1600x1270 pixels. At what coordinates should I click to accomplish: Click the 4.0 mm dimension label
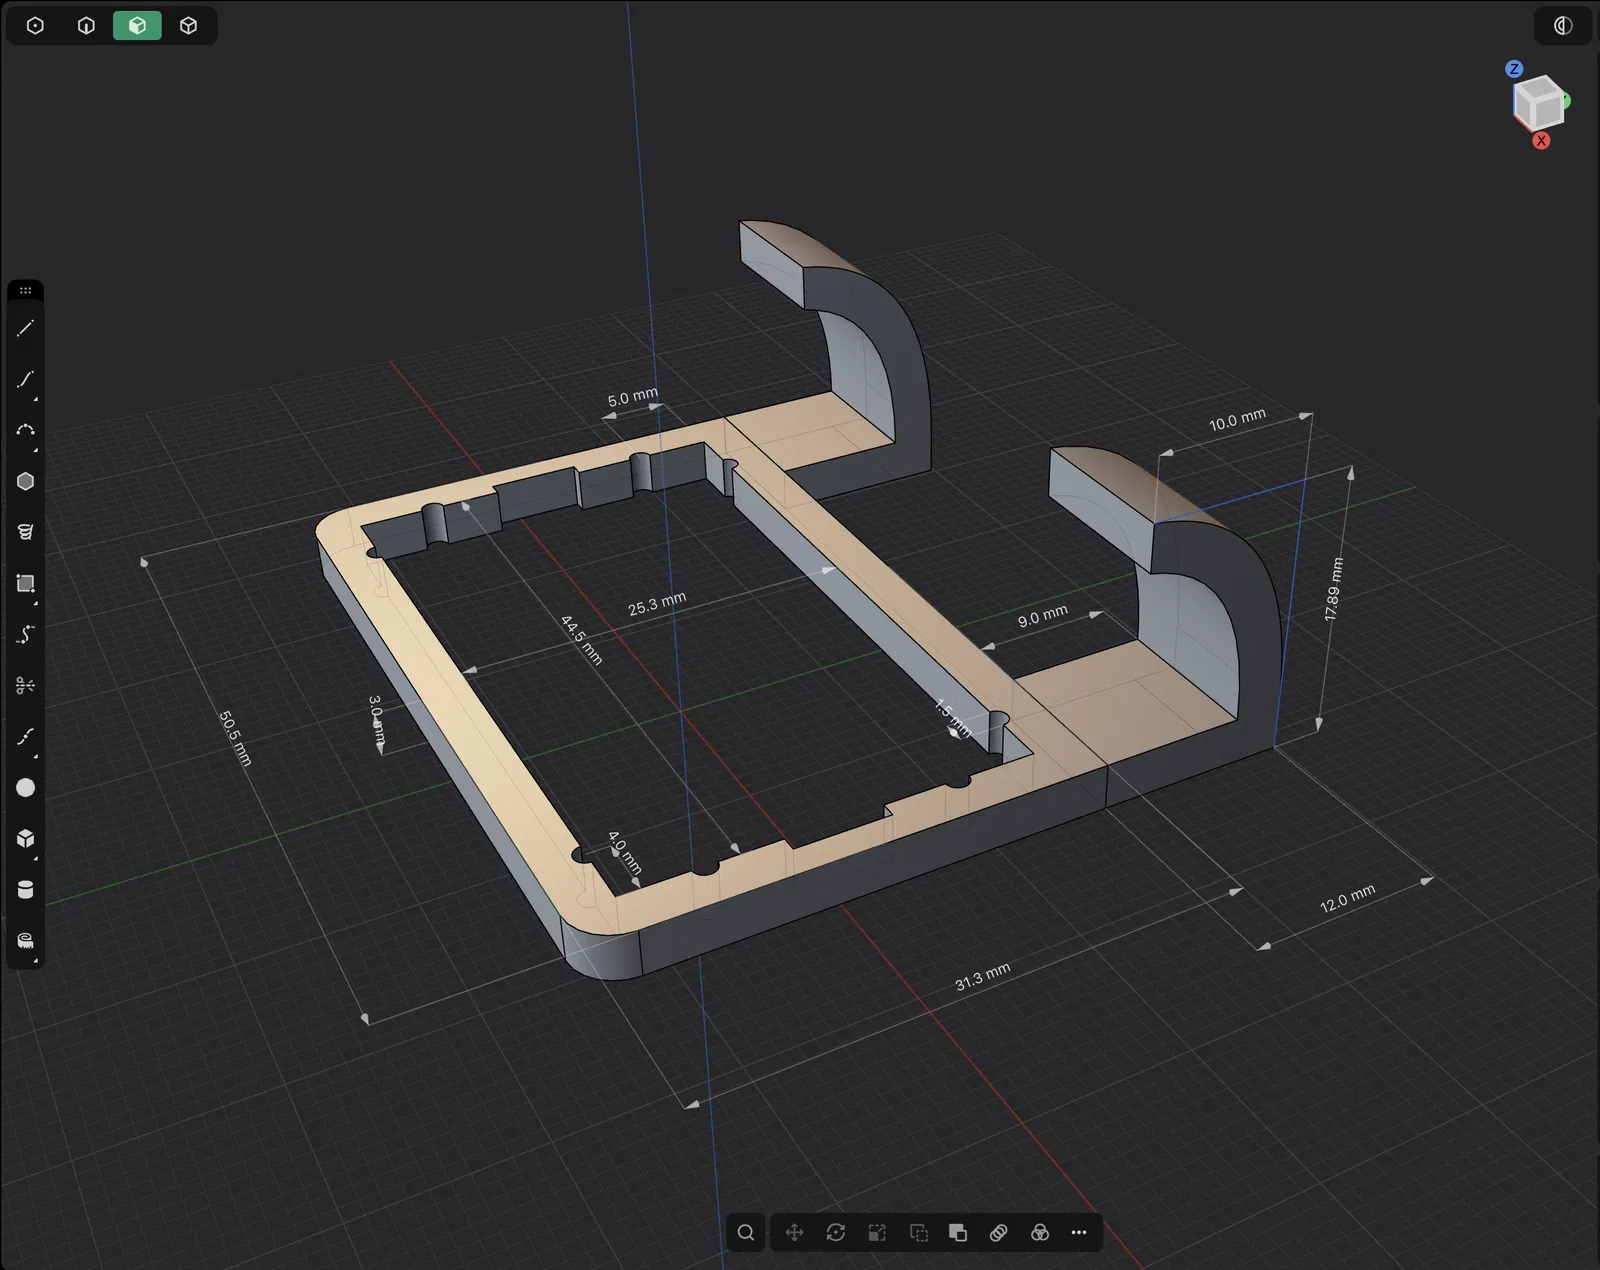(x=624, y=852)
